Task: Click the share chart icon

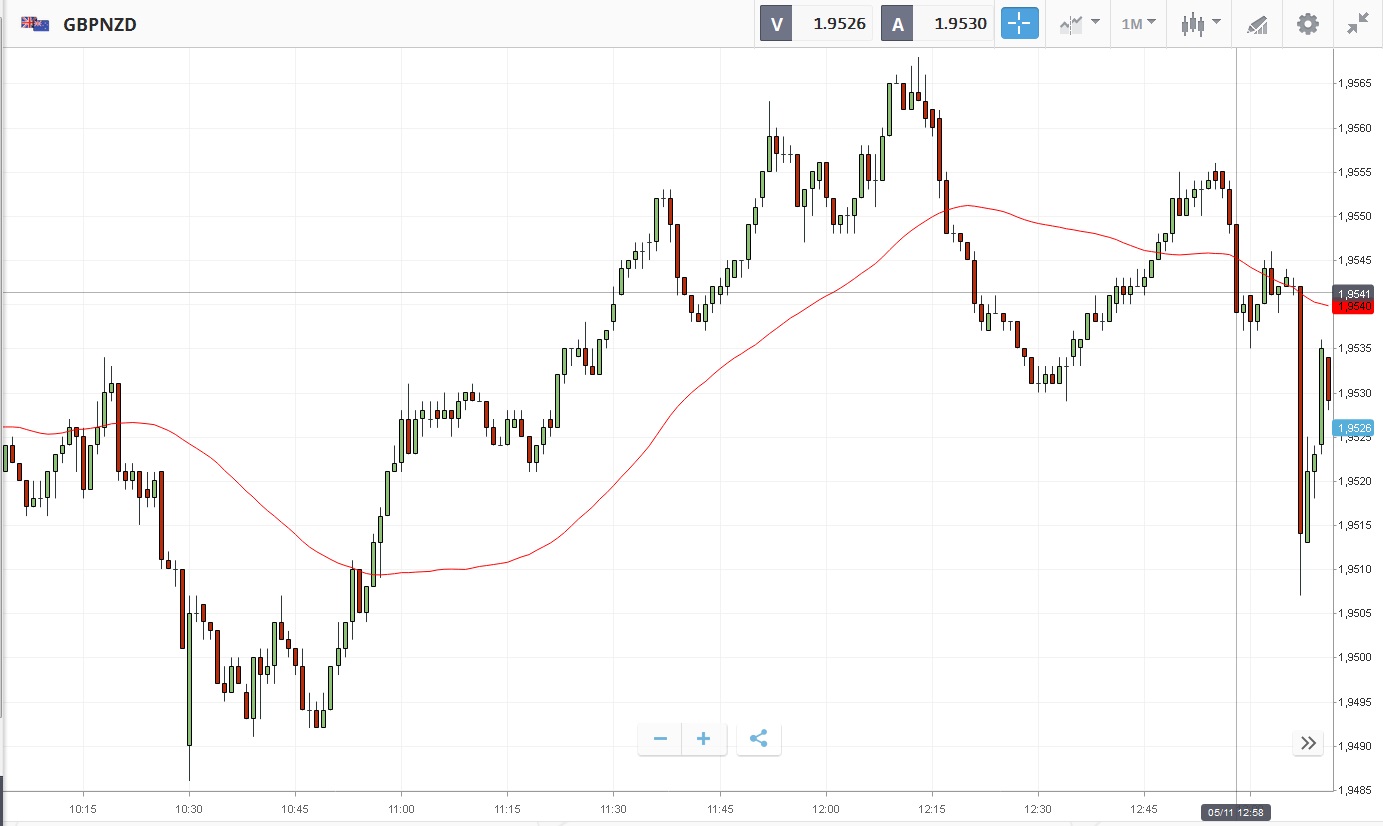Action: point(759,739)
